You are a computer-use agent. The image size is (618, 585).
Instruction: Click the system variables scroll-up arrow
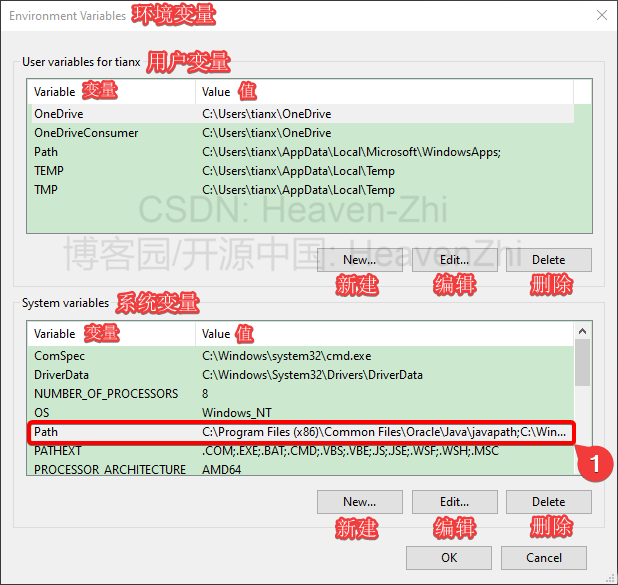coord(583,331)
